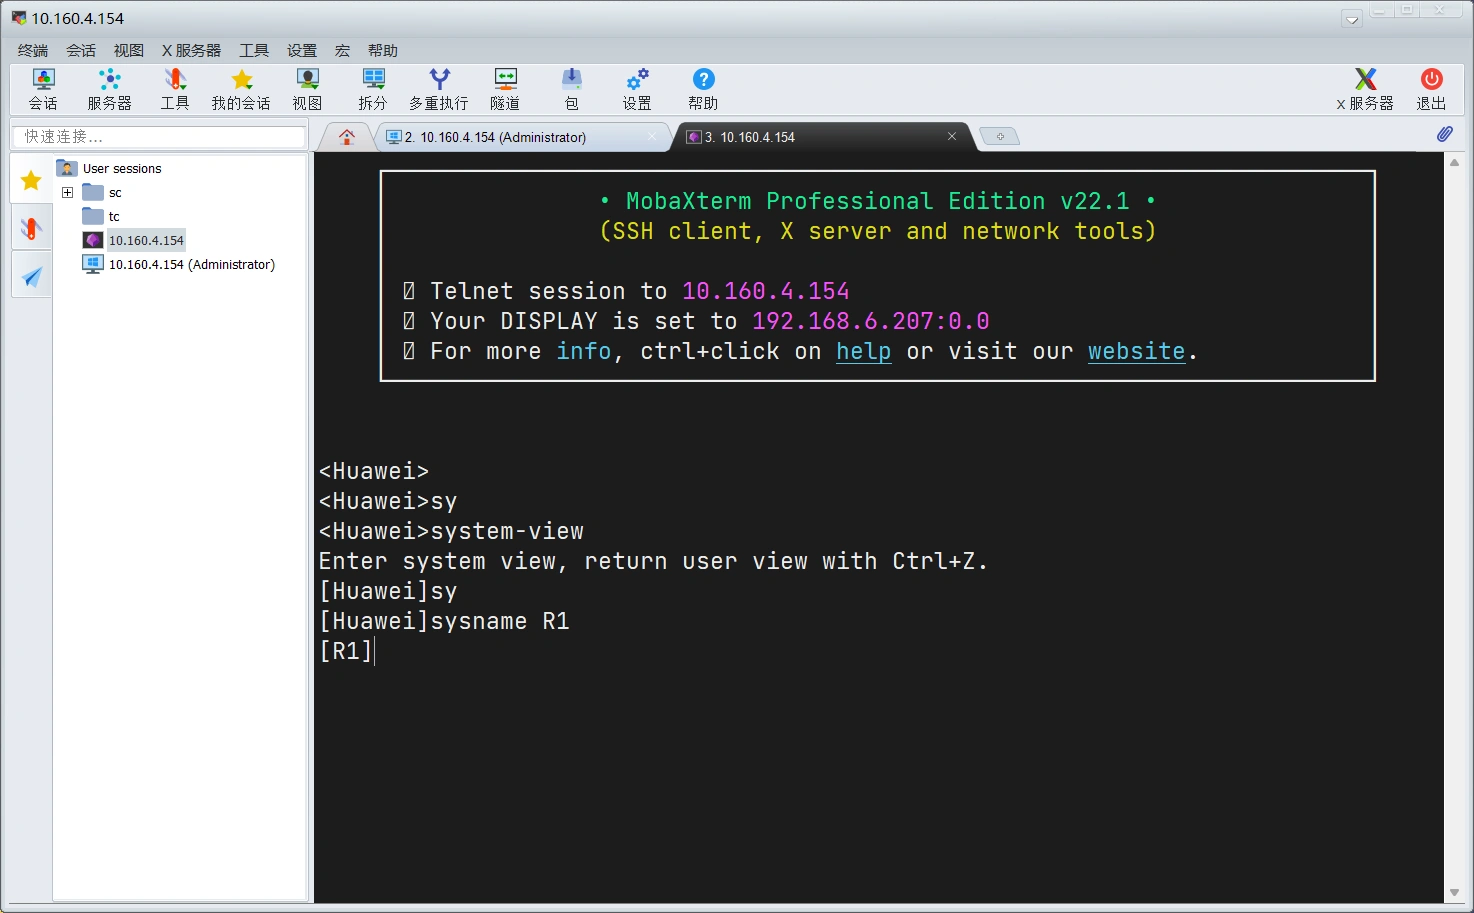Click the 退出 (Exit) power icon
Viewport: 1474px width, 913px height.
pos(1431,89)
